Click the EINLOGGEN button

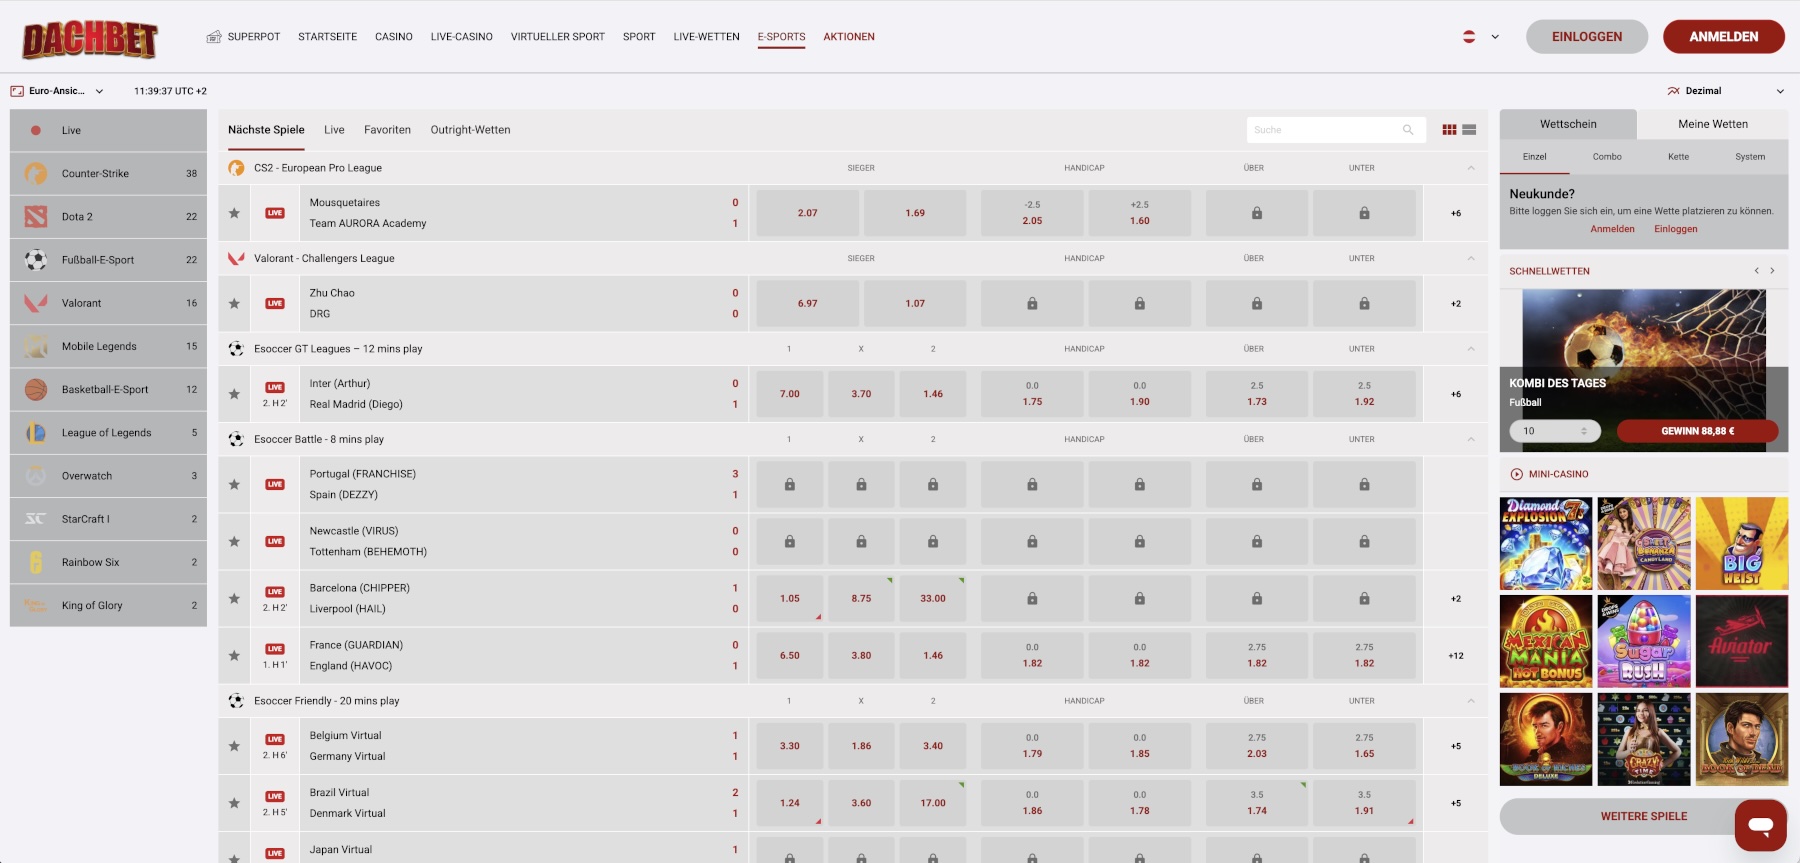pos(1587,37)
